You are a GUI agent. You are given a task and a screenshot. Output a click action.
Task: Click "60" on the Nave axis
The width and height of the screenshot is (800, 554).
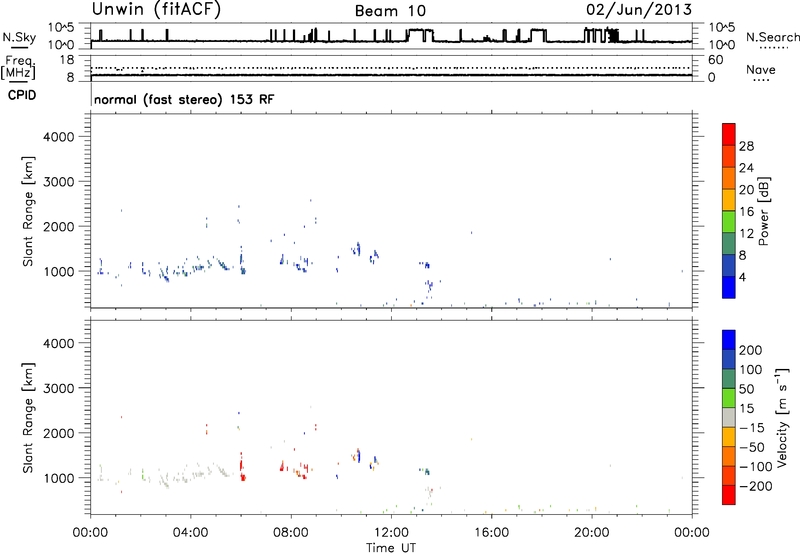(716, 60)
